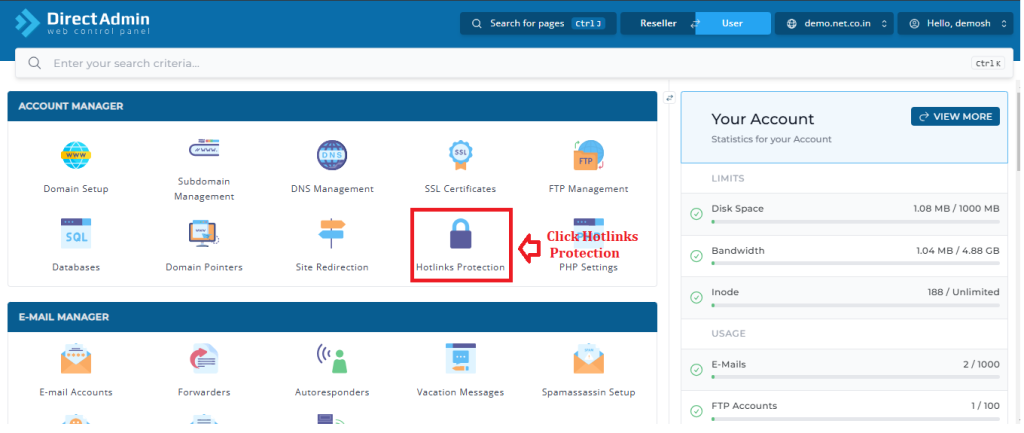Open Vacation Messages icon
This screenshot has height=433, width=1024.
click(x=460, y=359)
